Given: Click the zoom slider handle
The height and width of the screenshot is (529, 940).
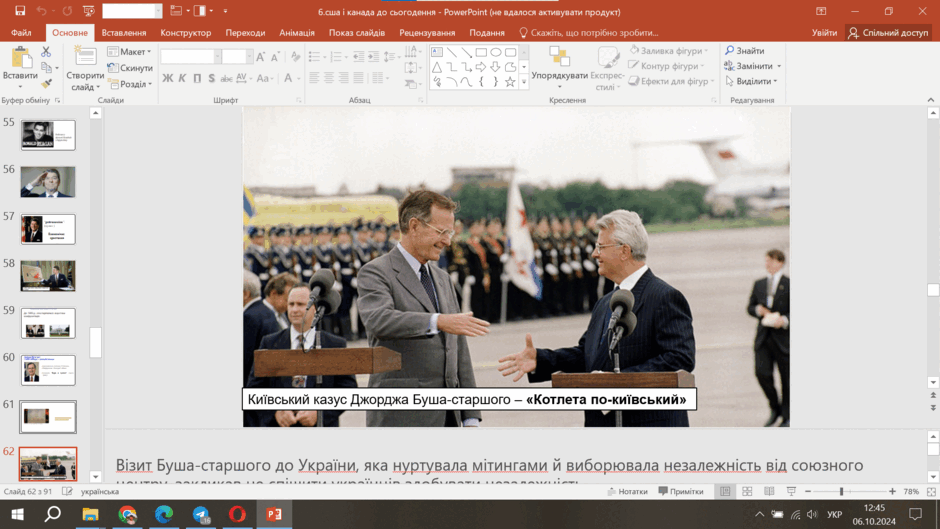Looking at the screenshot, I should click(842, 491).
